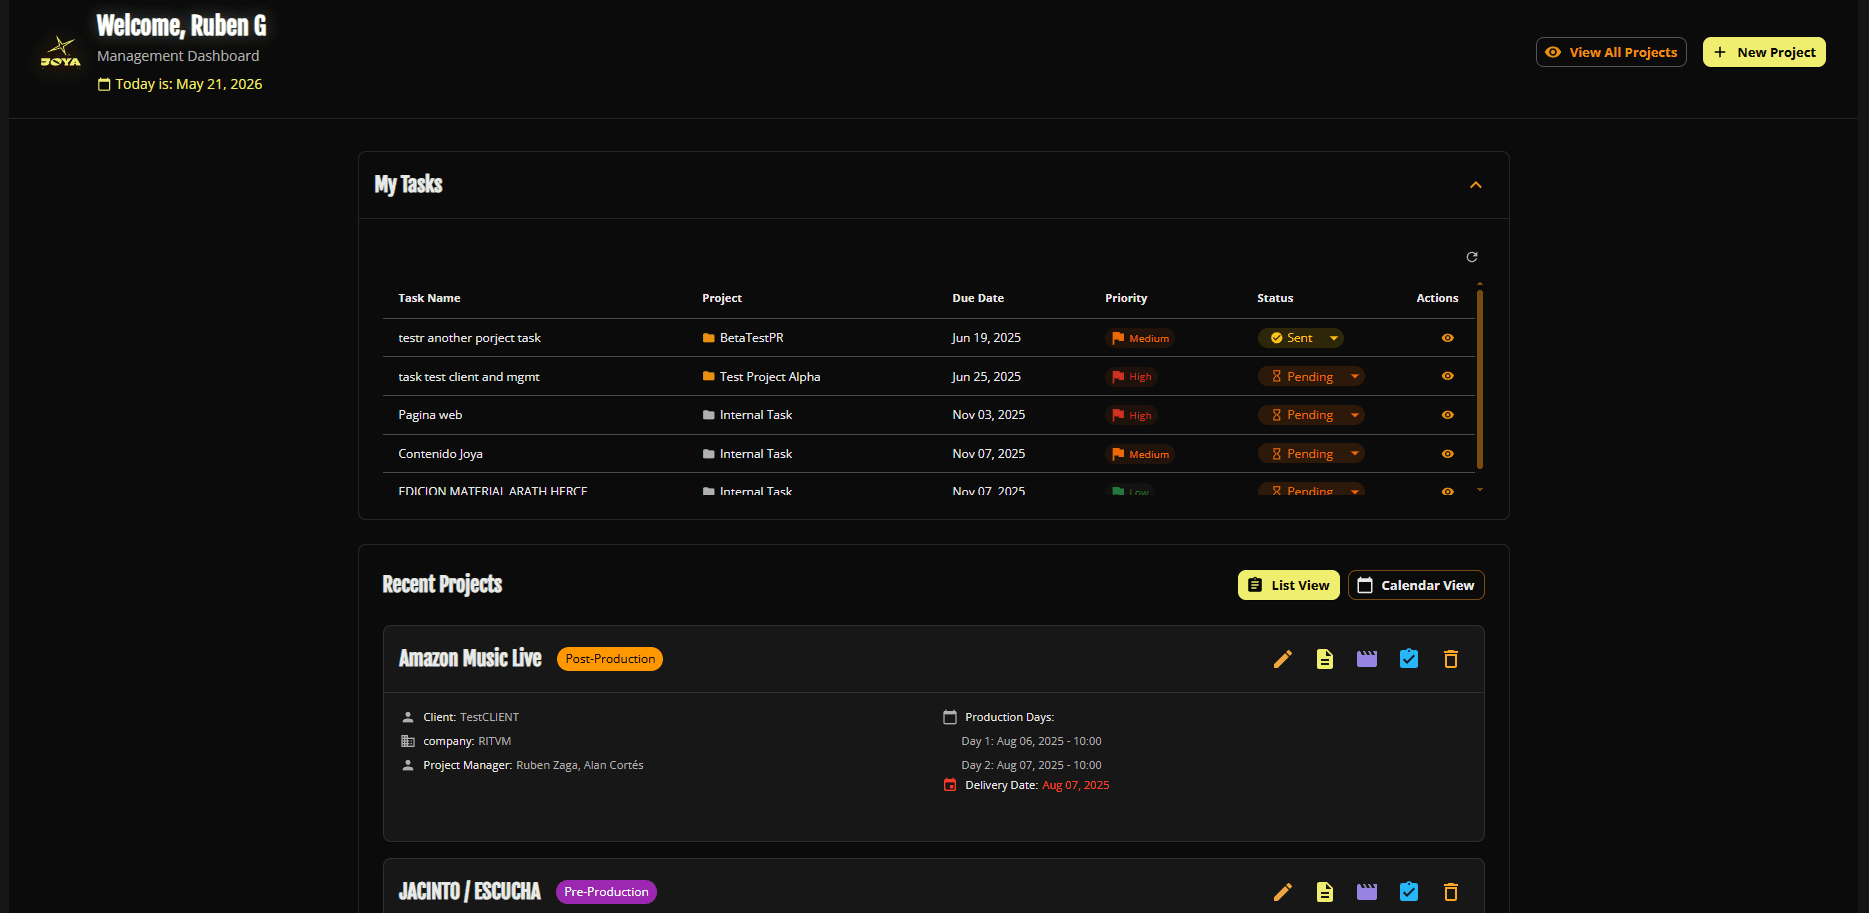
Task: Click the Project column header
Action: (722, 298)
